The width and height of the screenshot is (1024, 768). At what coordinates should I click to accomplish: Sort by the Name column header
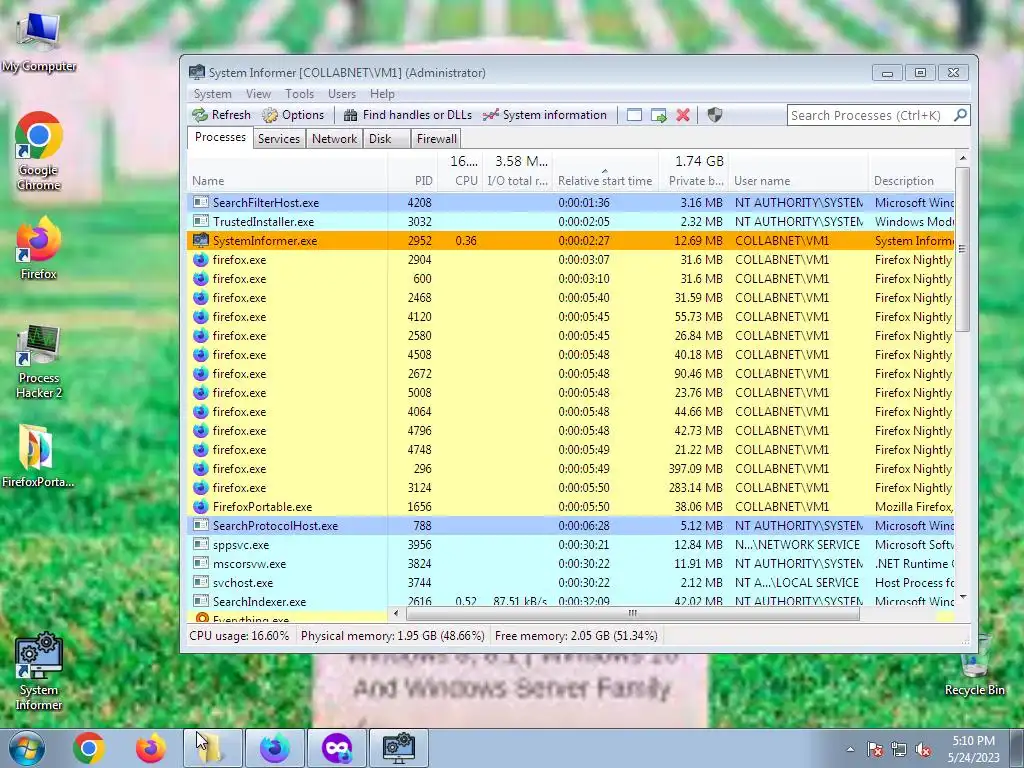[287, 181]
